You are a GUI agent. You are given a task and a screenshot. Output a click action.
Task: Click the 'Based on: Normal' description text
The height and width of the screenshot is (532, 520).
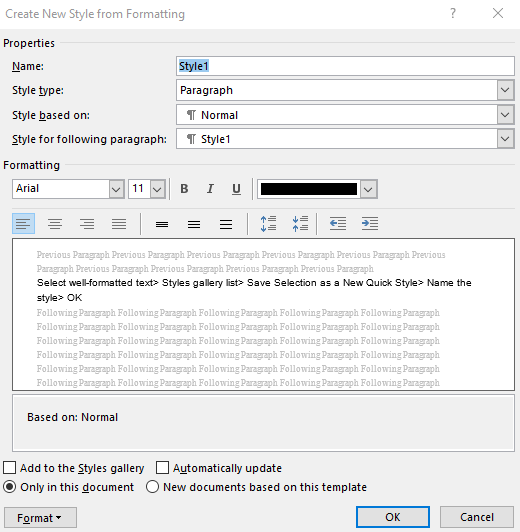click(x=73, y=417)
